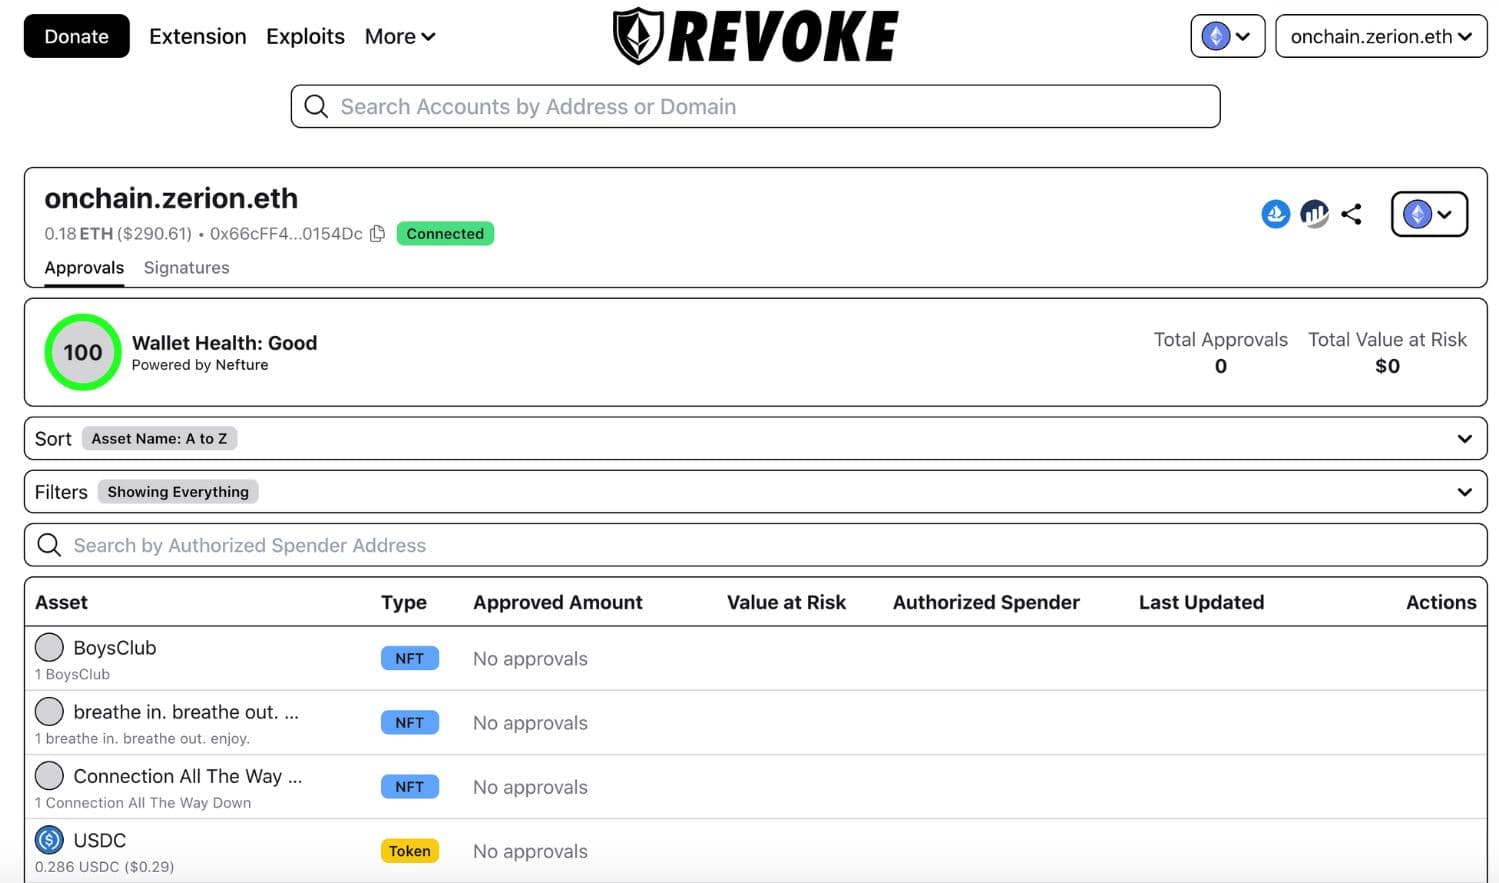The height and width of the screenshot is (883, 1499).
Task: Click the wallet health score 100 ring
Action: (83, 352)
